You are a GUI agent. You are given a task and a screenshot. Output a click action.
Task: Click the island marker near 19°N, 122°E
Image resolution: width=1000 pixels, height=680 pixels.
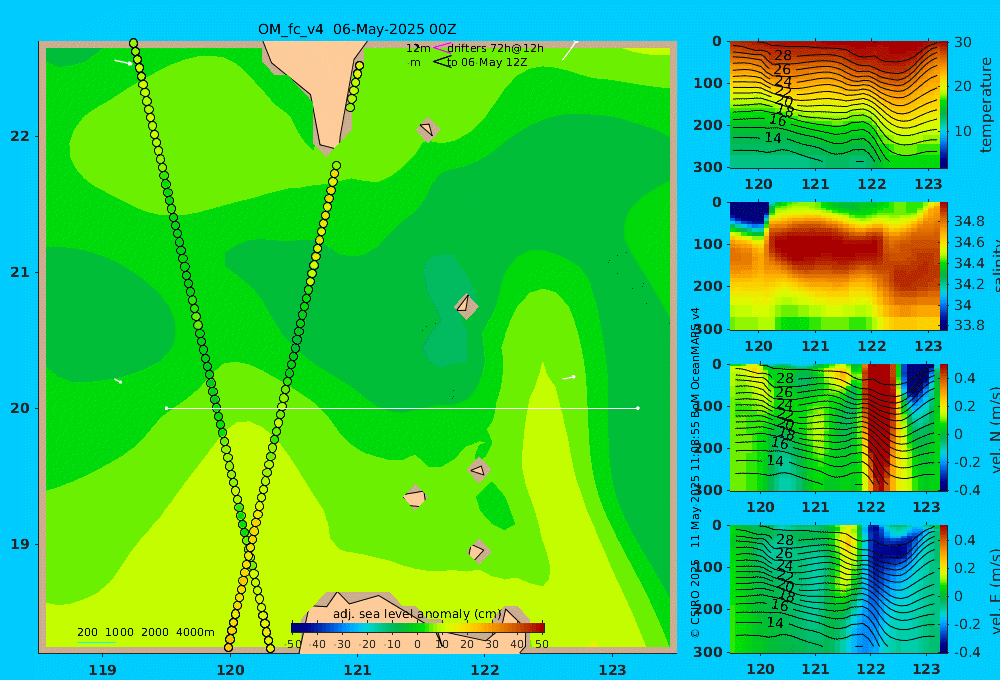(478, 551)
